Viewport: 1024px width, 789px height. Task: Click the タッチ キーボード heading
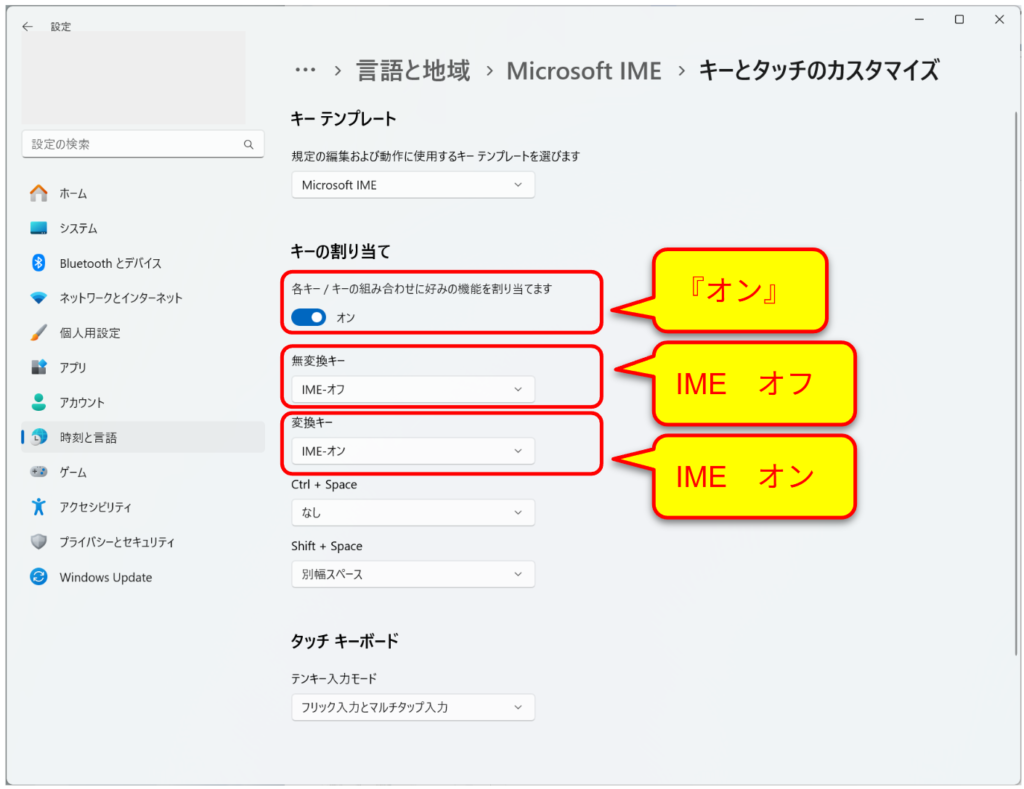(x=345, y=641)
